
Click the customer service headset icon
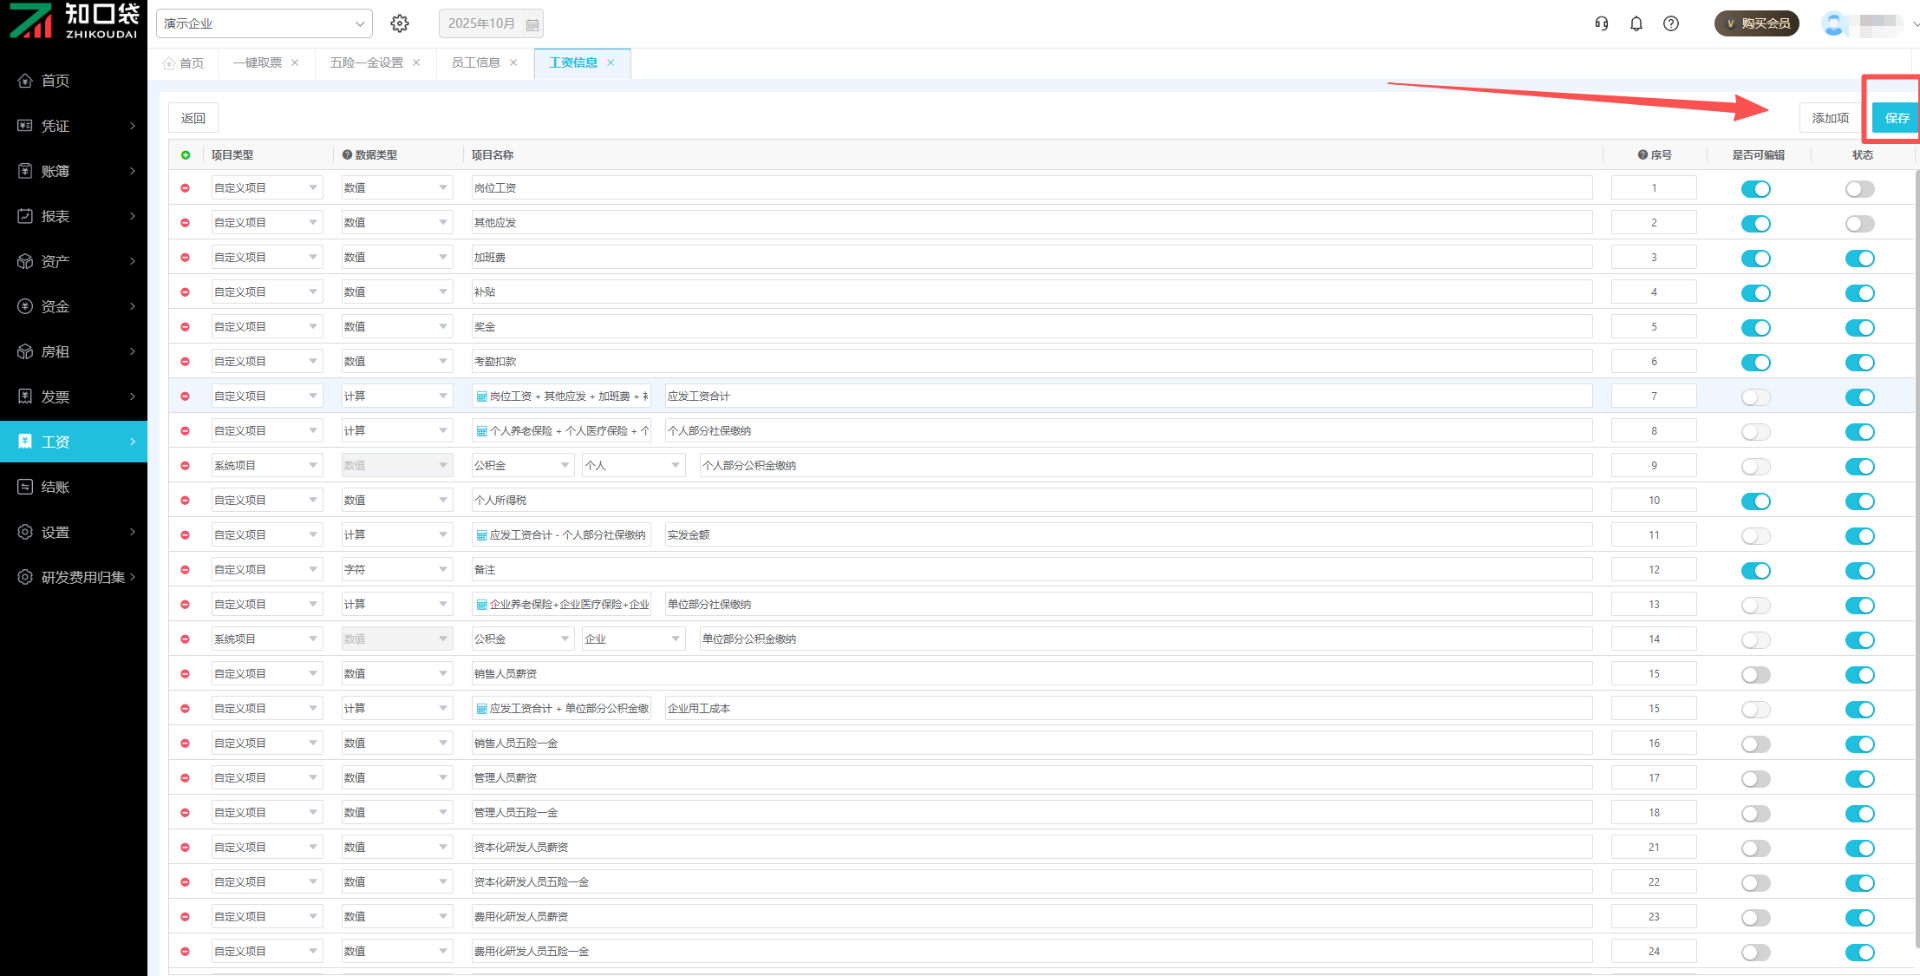click(1601, 24)
